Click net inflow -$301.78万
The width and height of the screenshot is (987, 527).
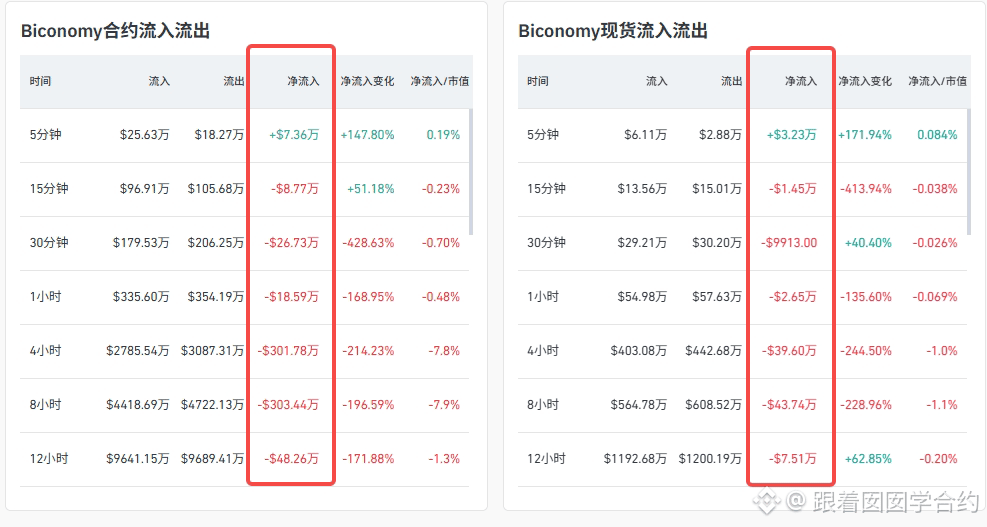click(x=288, y=351)
